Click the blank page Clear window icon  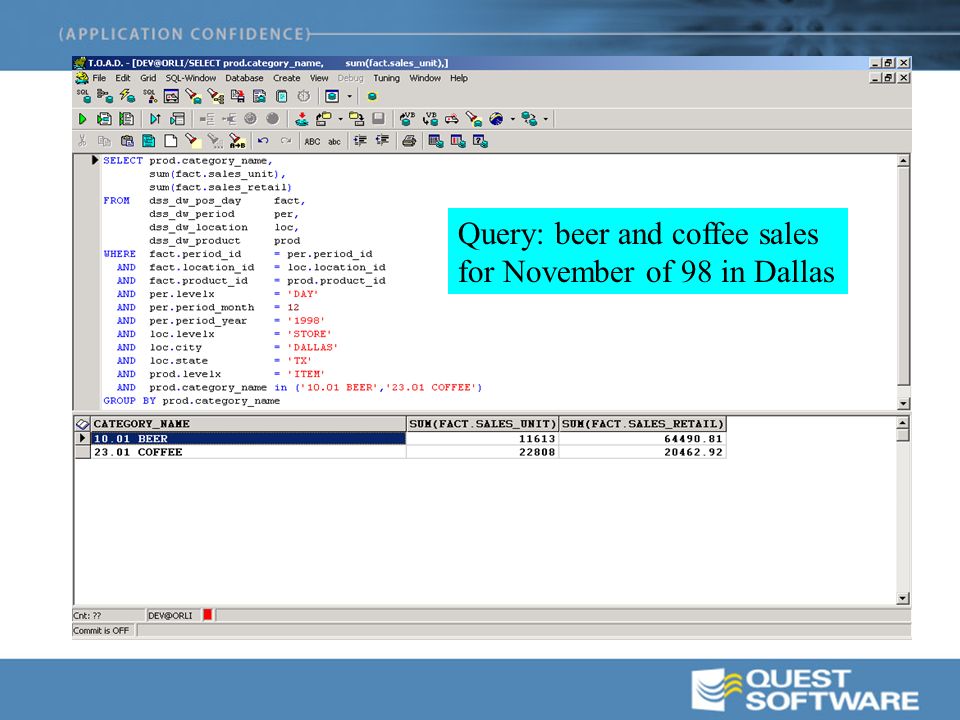(x=171, y=141)
